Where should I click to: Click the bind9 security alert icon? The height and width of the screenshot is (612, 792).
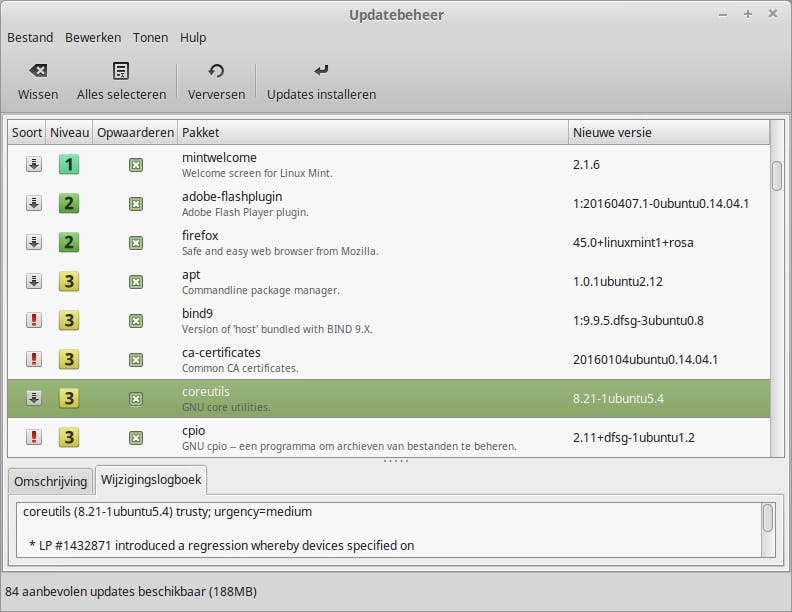click(x=34, y=320)
